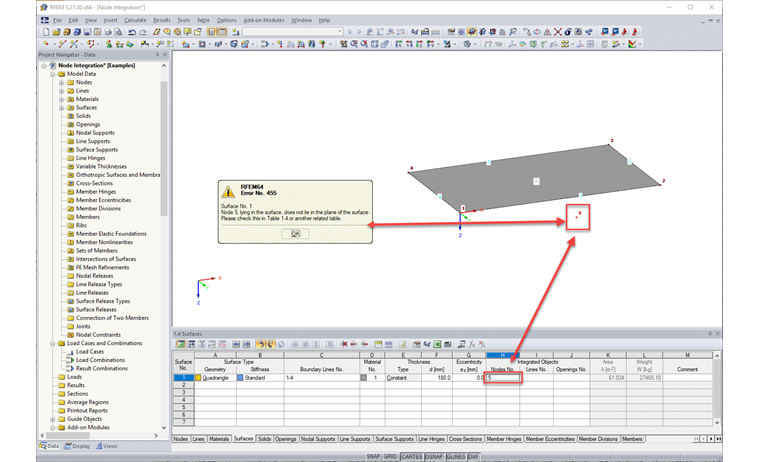Select Result Combinations in the navigator
The width and height of the screenshot is (760, 462).
click(x=102, y=368)
